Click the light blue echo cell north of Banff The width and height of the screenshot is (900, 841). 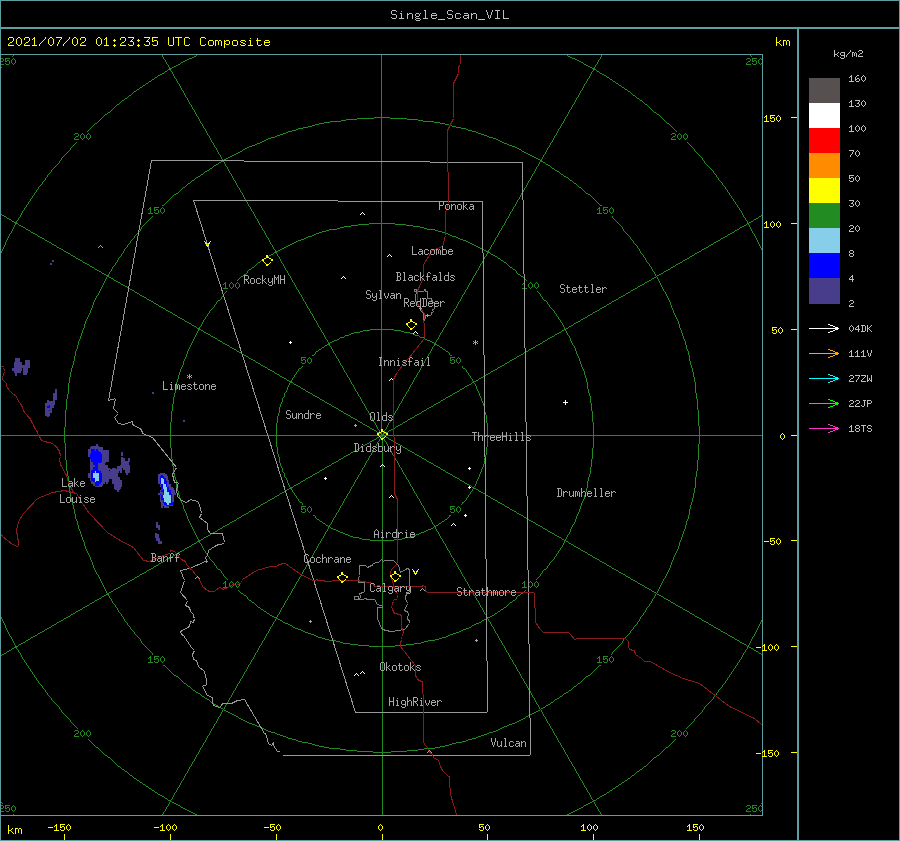pyautogui.click(x=166, y=490)
